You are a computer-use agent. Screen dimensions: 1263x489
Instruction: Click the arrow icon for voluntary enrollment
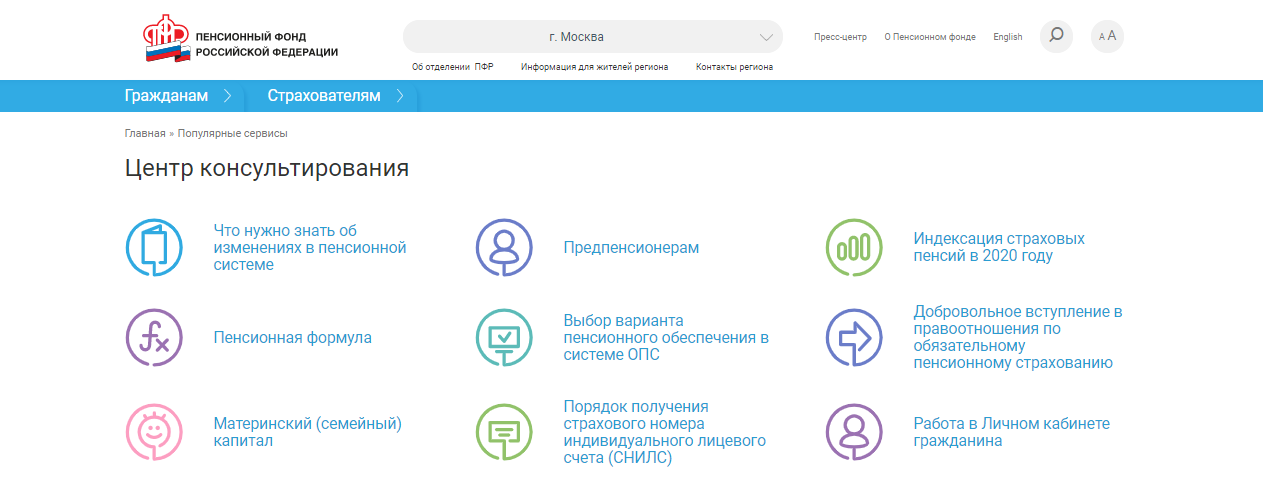[x=854, y=338]
